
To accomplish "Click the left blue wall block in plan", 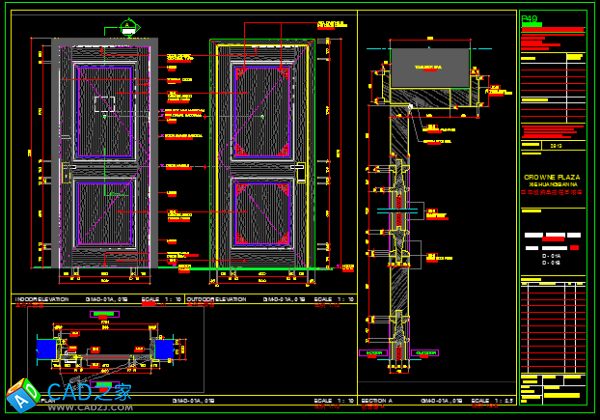I will [46, 349].
